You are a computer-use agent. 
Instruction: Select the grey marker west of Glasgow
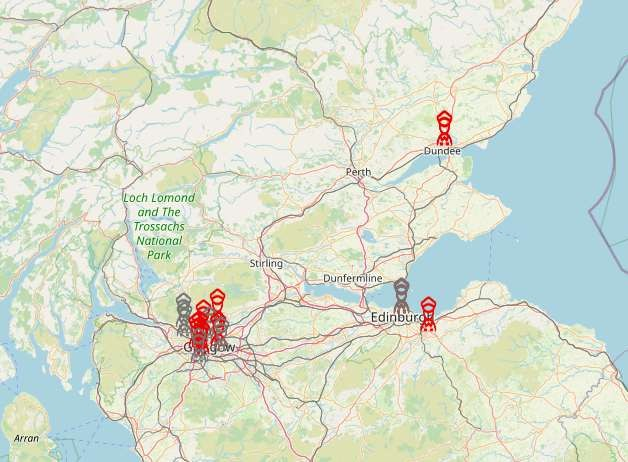[183, 314]
